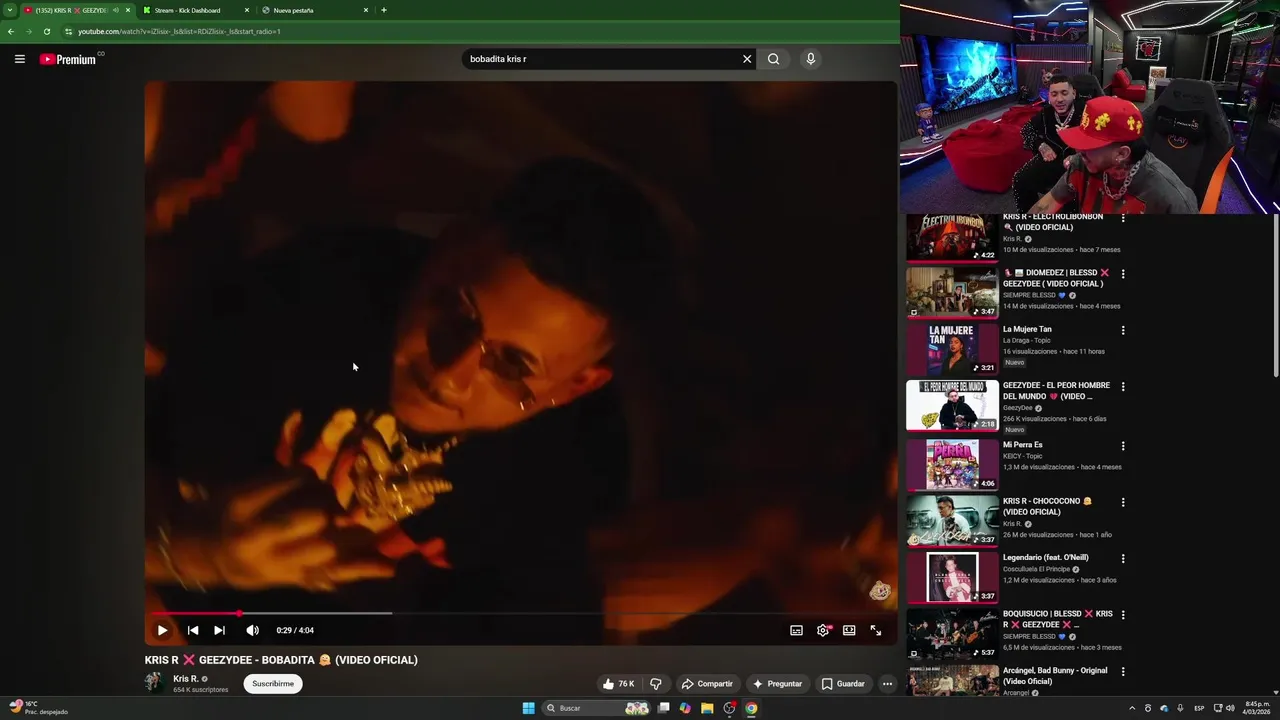
Task: Open the Legendario (feat. O'Neill) thumbnail
Action: pyautogui.click(x=952, y=577)
